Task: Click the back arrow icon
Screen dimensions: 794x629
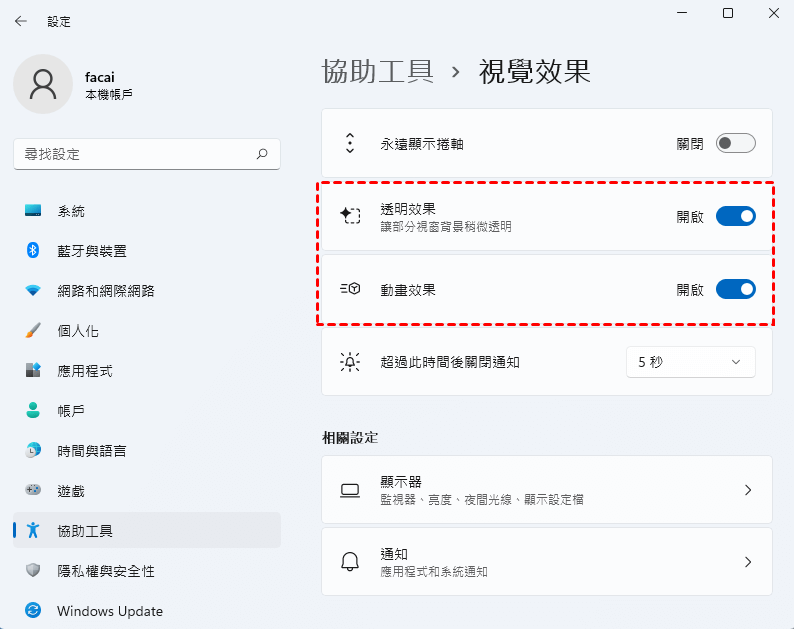Action: 21,21
